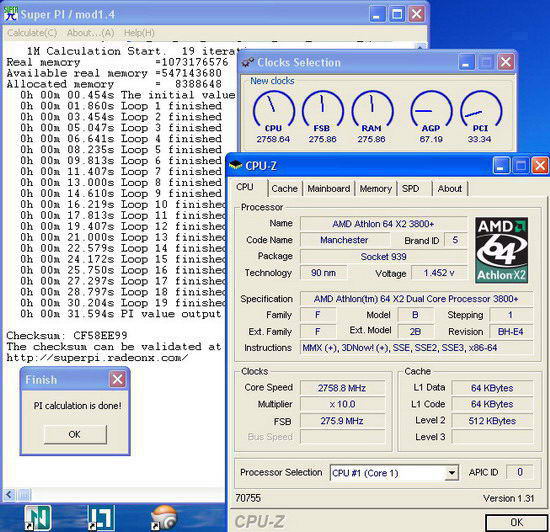The image size is (550, 532).
Task: Switch to the About tab in CPU-Z
Action: pyautogui.click(x=449, y=189)
